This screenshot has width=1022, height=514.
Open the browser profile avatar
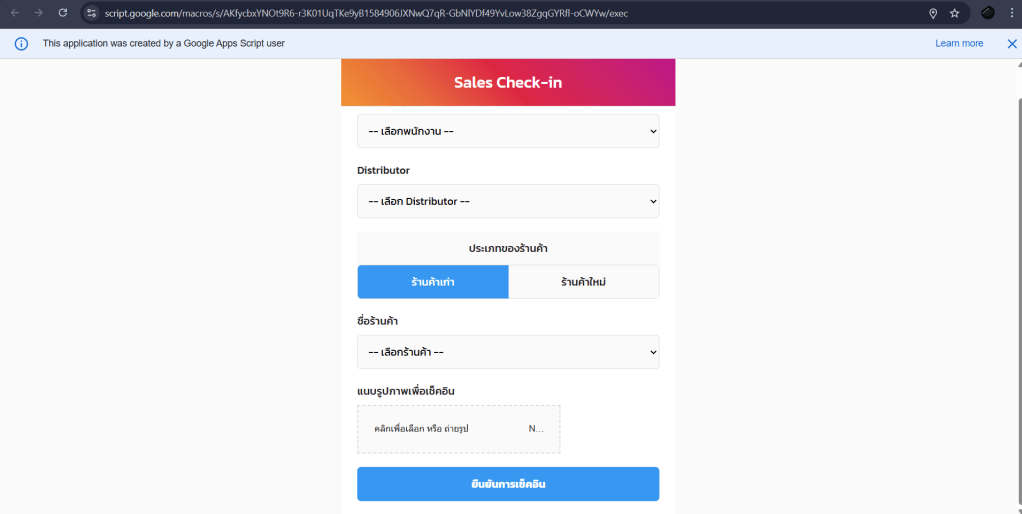click(988, 13)
